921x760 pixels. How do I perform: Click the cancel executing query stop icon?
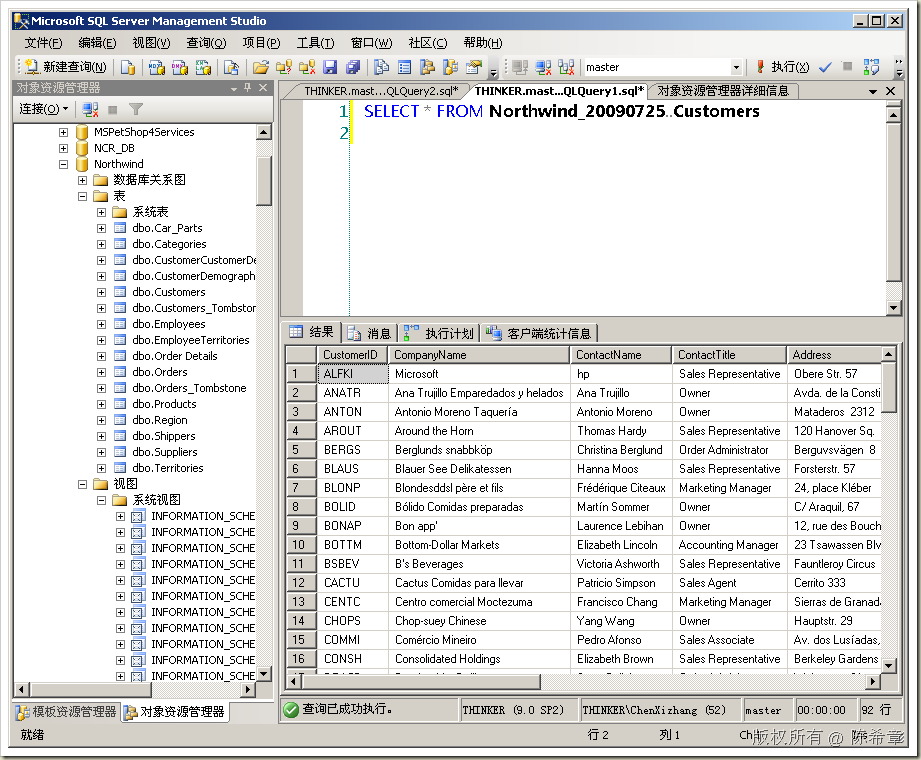click(847, 66)
